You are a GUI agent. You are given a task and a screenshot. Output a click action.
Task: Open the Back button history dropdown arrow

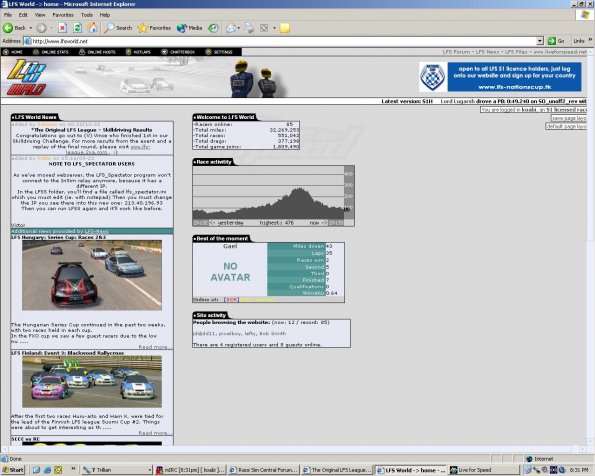click(x=31, y=28)
